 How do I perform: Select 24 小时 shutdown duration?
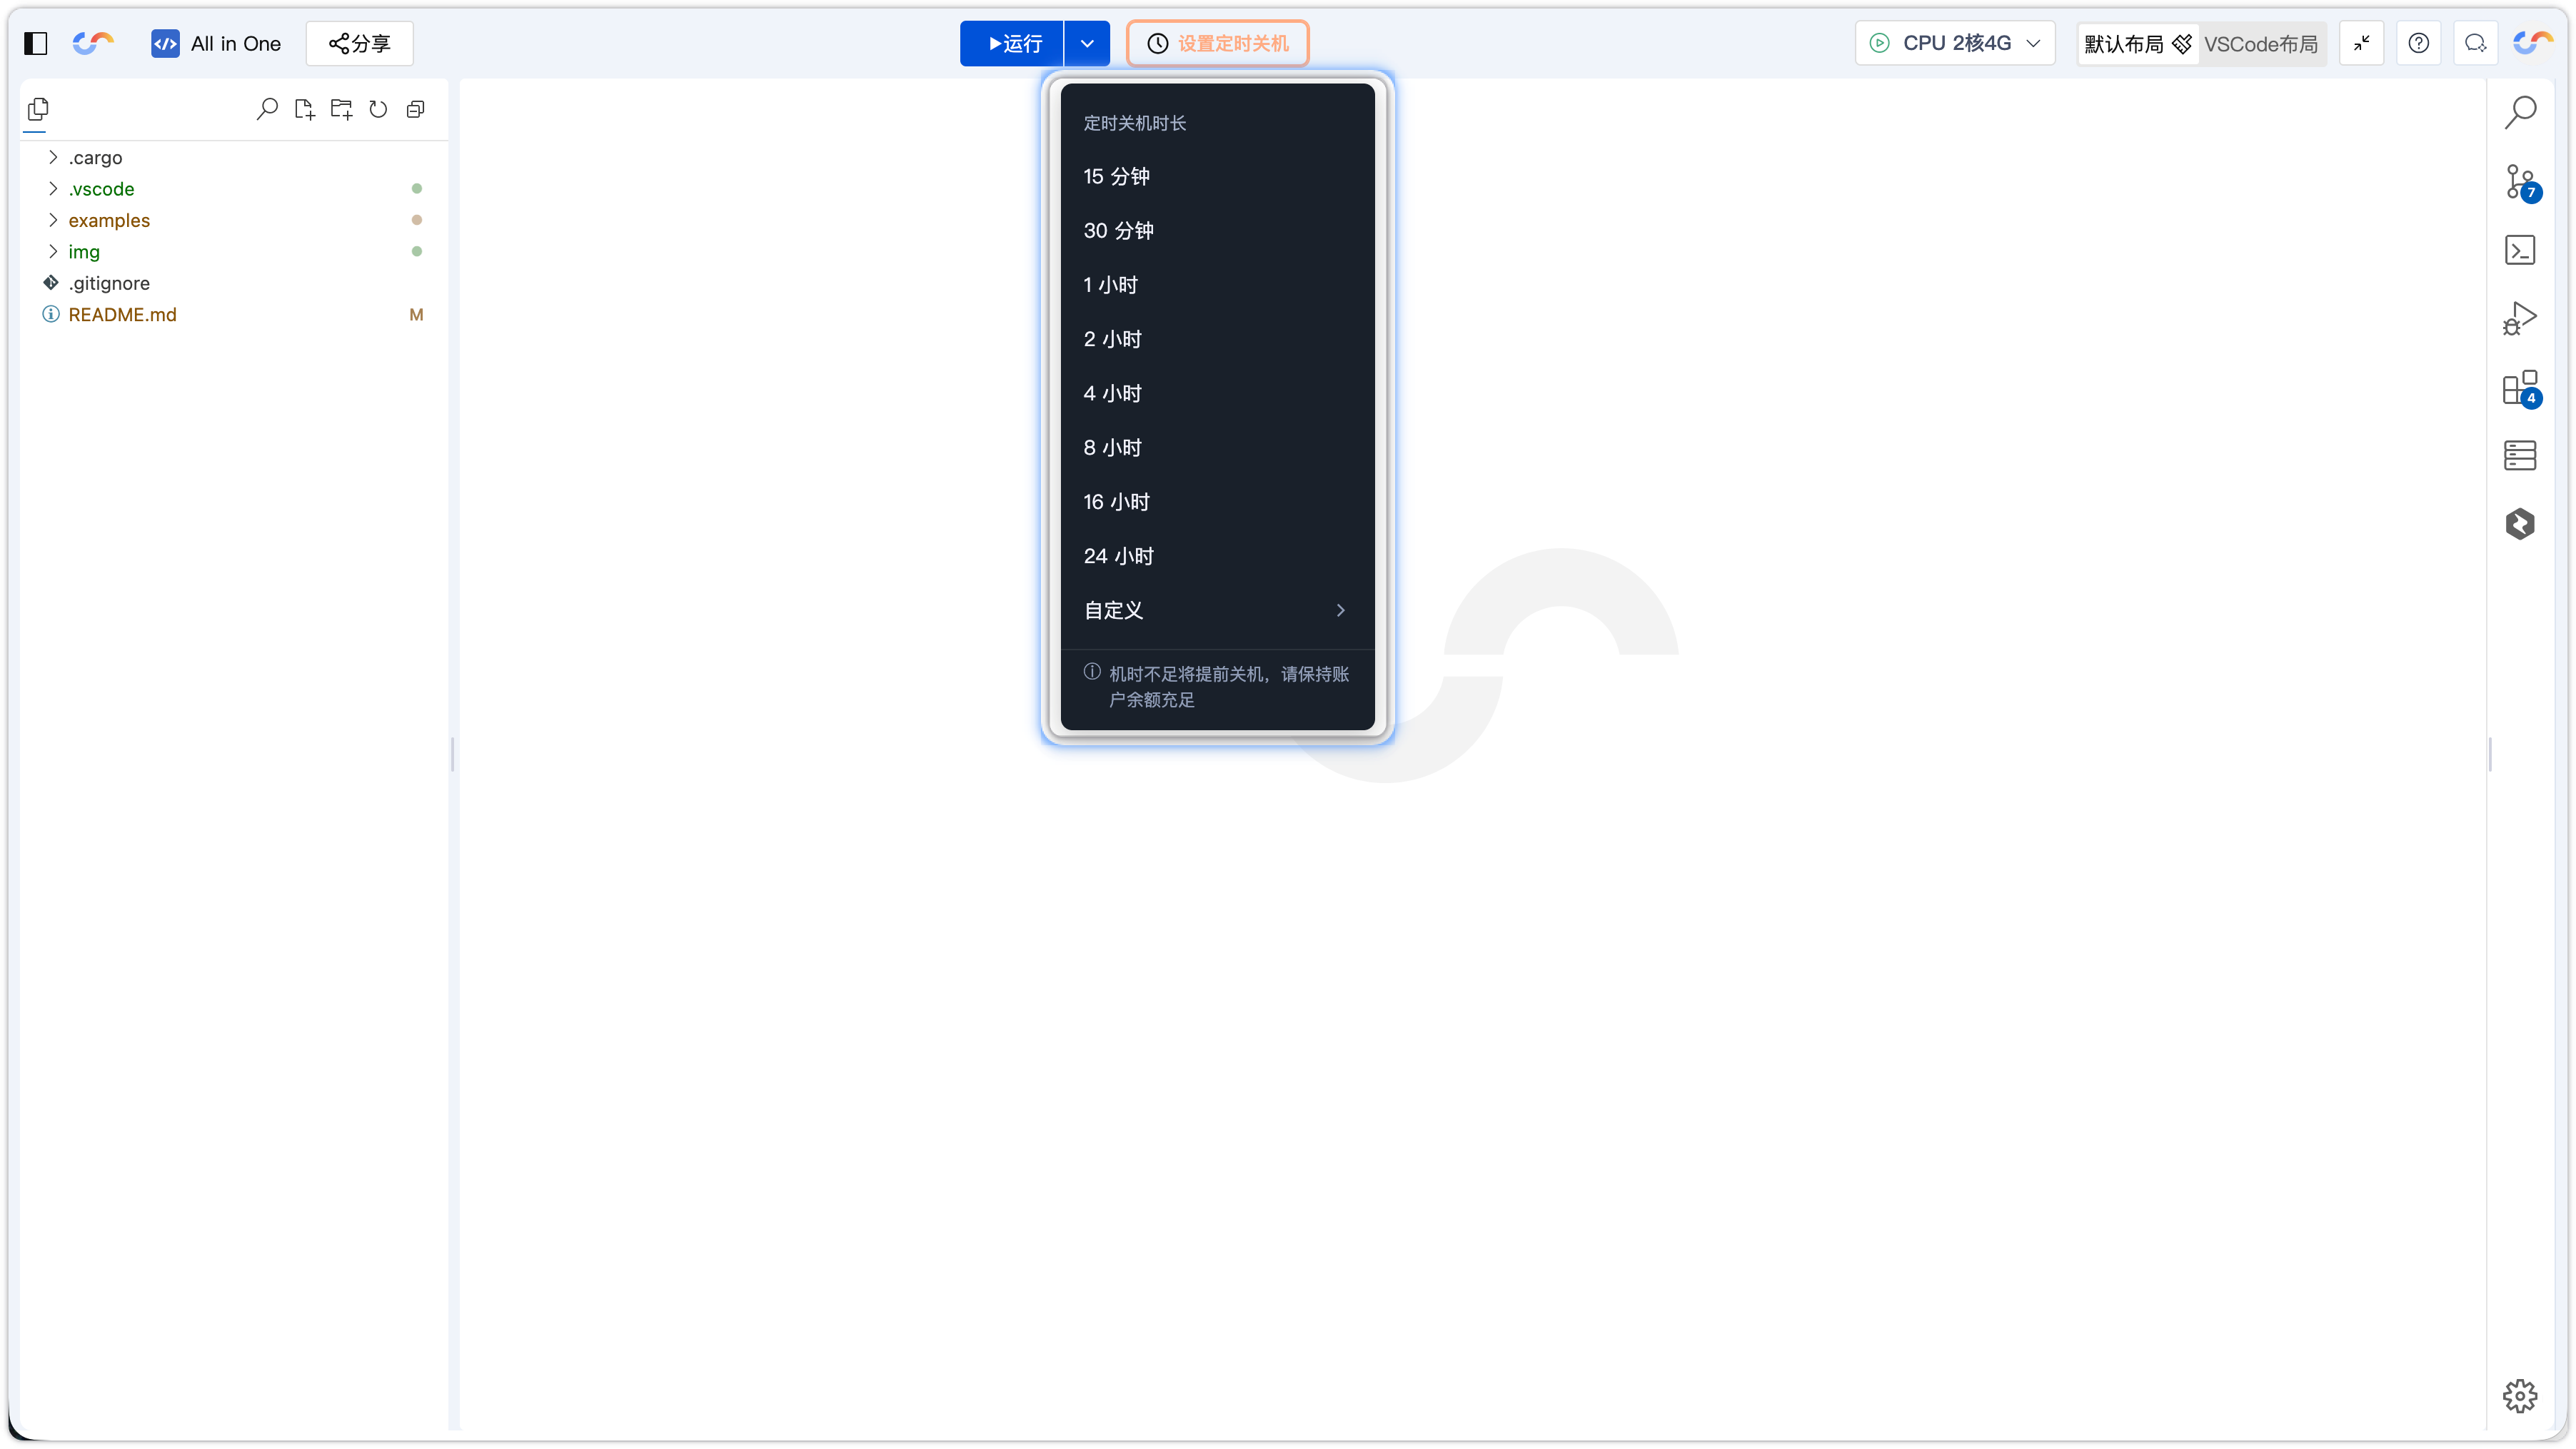click(x=1217, y=556)
